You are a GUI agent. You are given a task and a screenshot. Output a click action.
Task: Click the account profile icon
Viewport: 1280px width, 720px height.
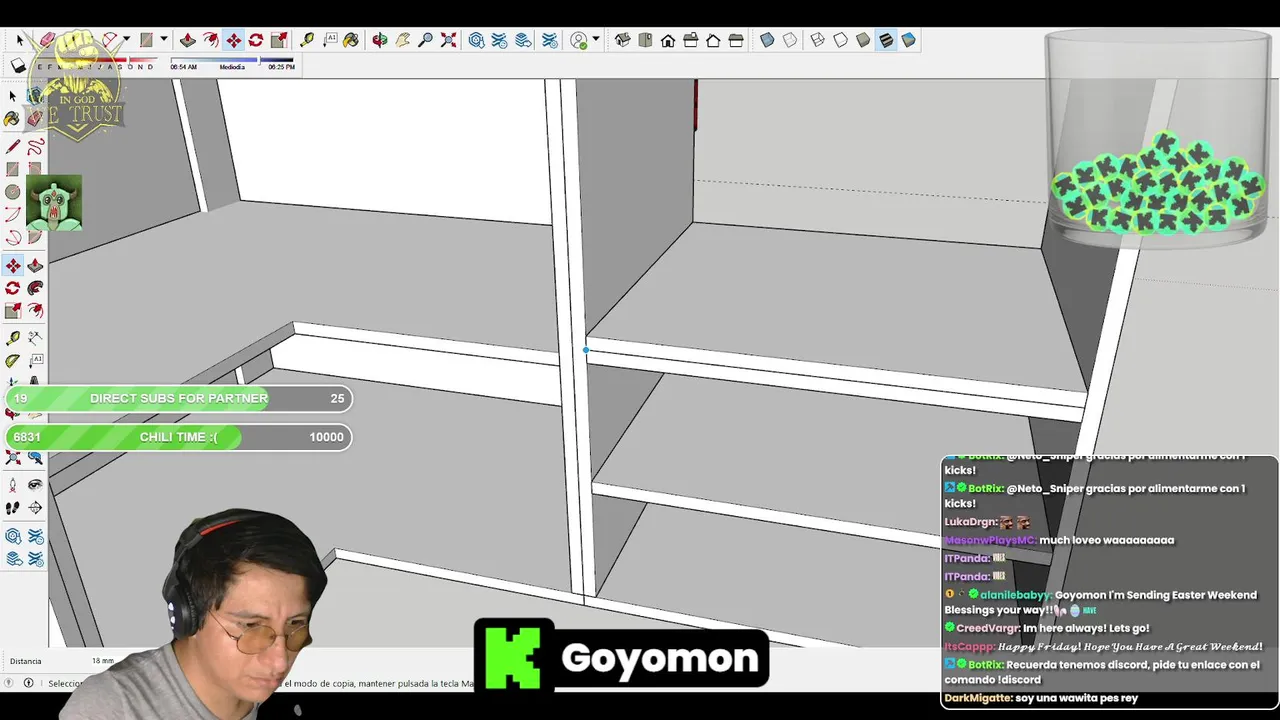pyautogui.click(x=579, y=40)
